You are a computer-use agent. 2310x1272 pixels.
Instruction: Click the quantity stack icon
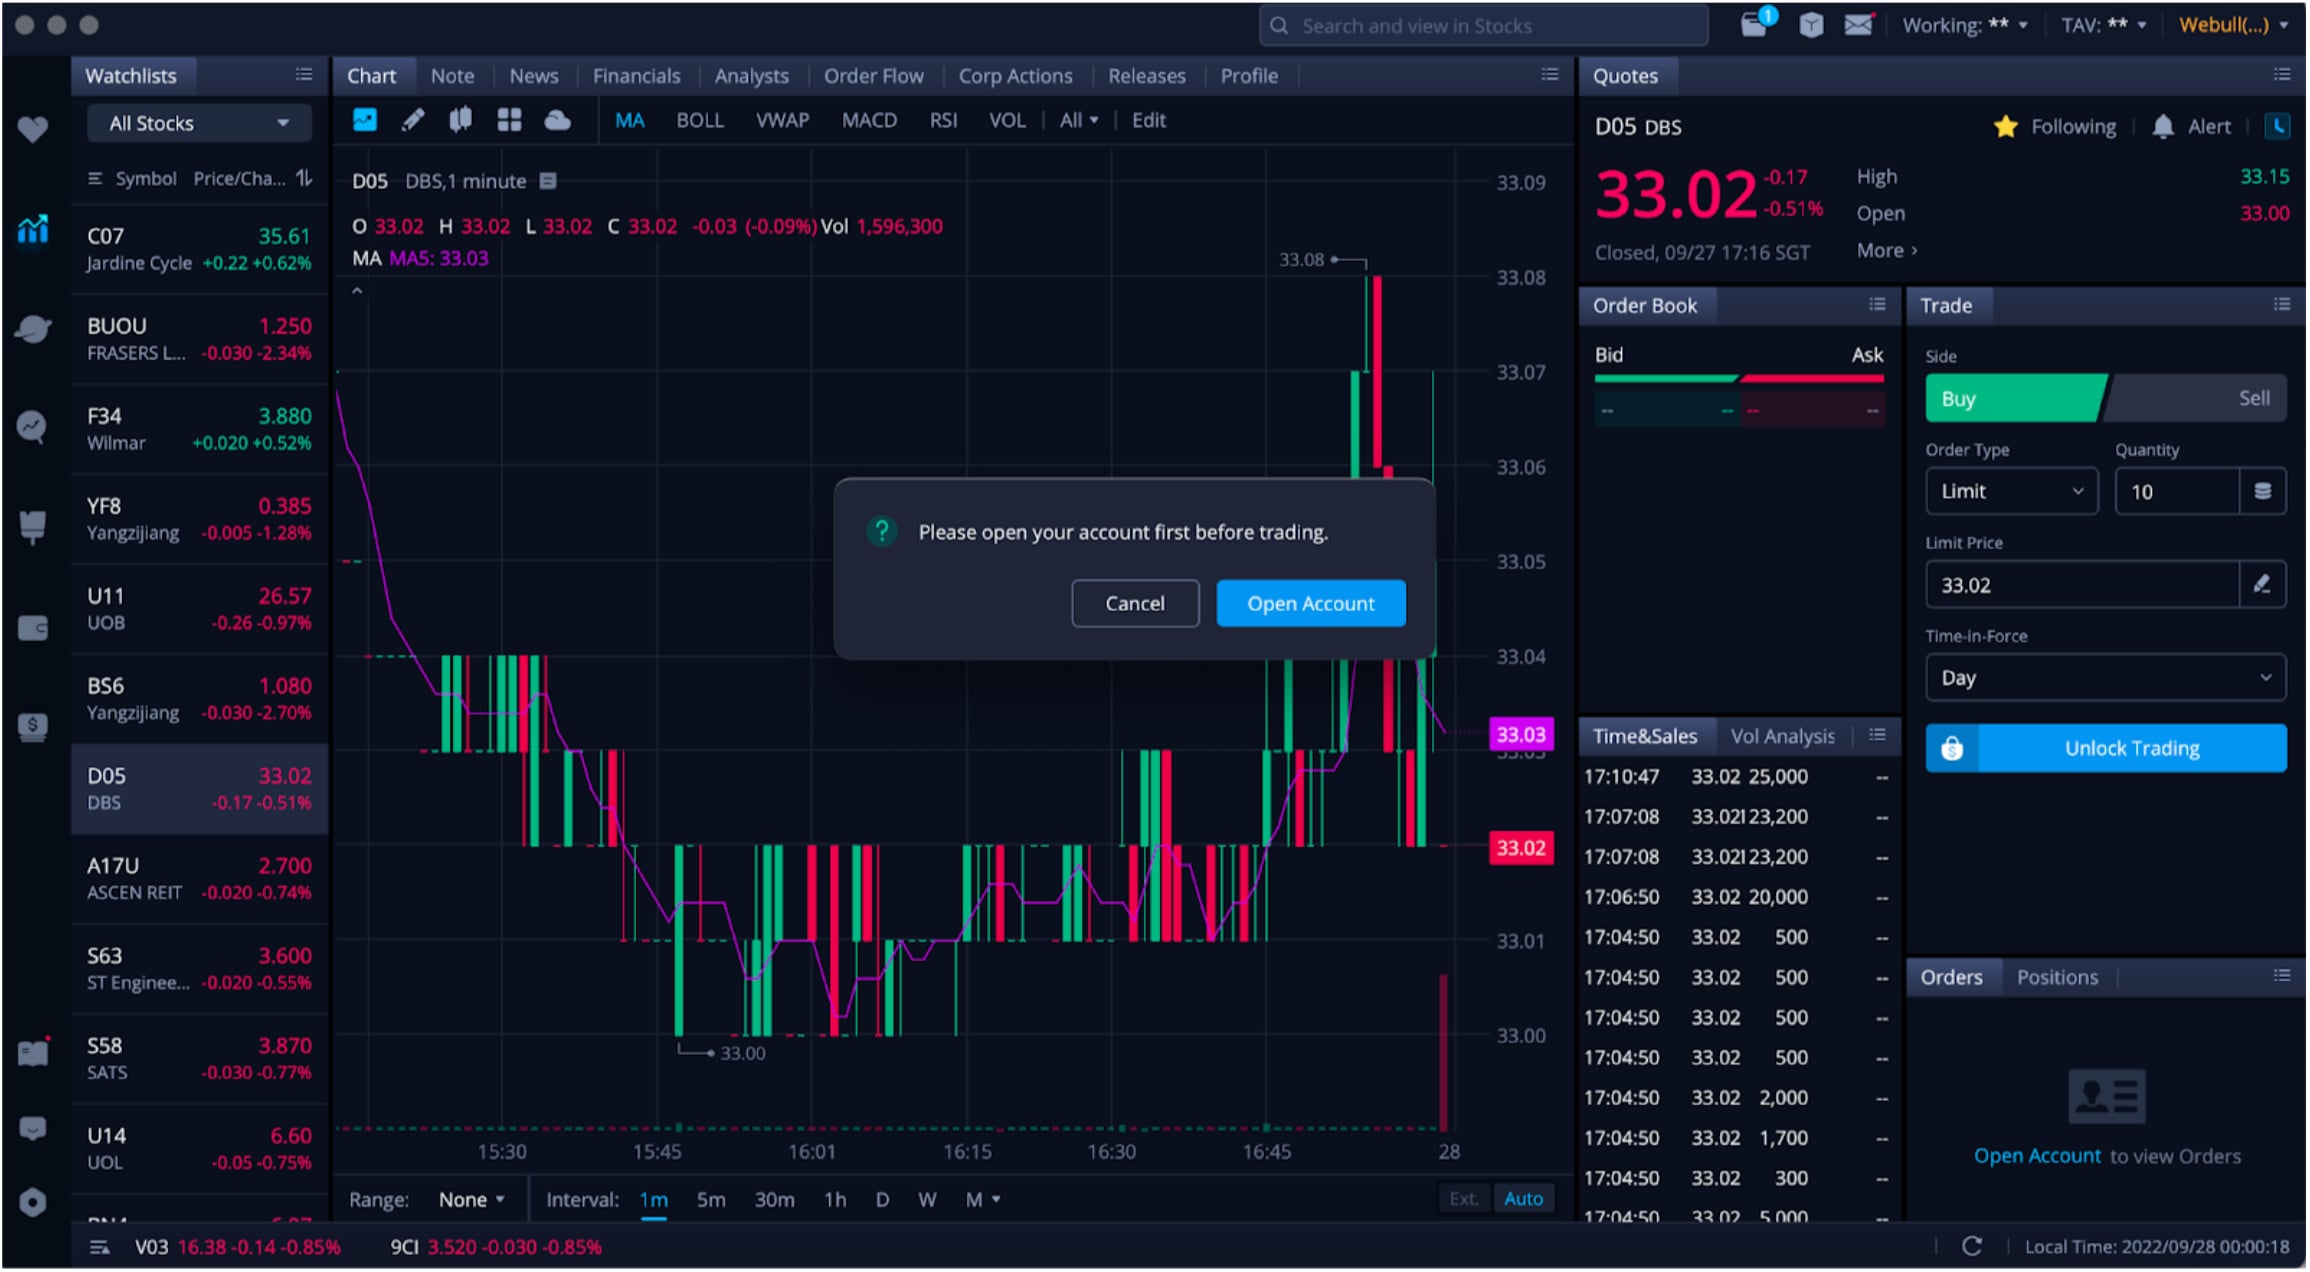2263,491
